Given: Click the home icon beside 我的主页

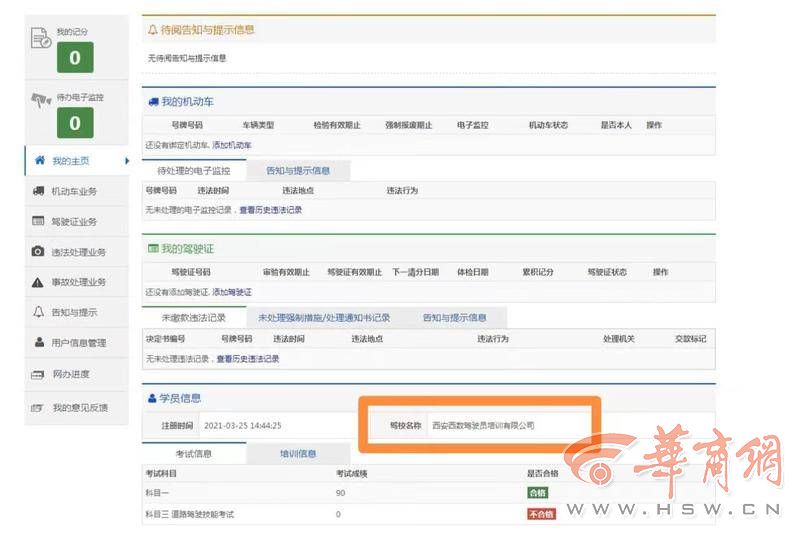Looking at the screenshot, I should click(40, 161).
